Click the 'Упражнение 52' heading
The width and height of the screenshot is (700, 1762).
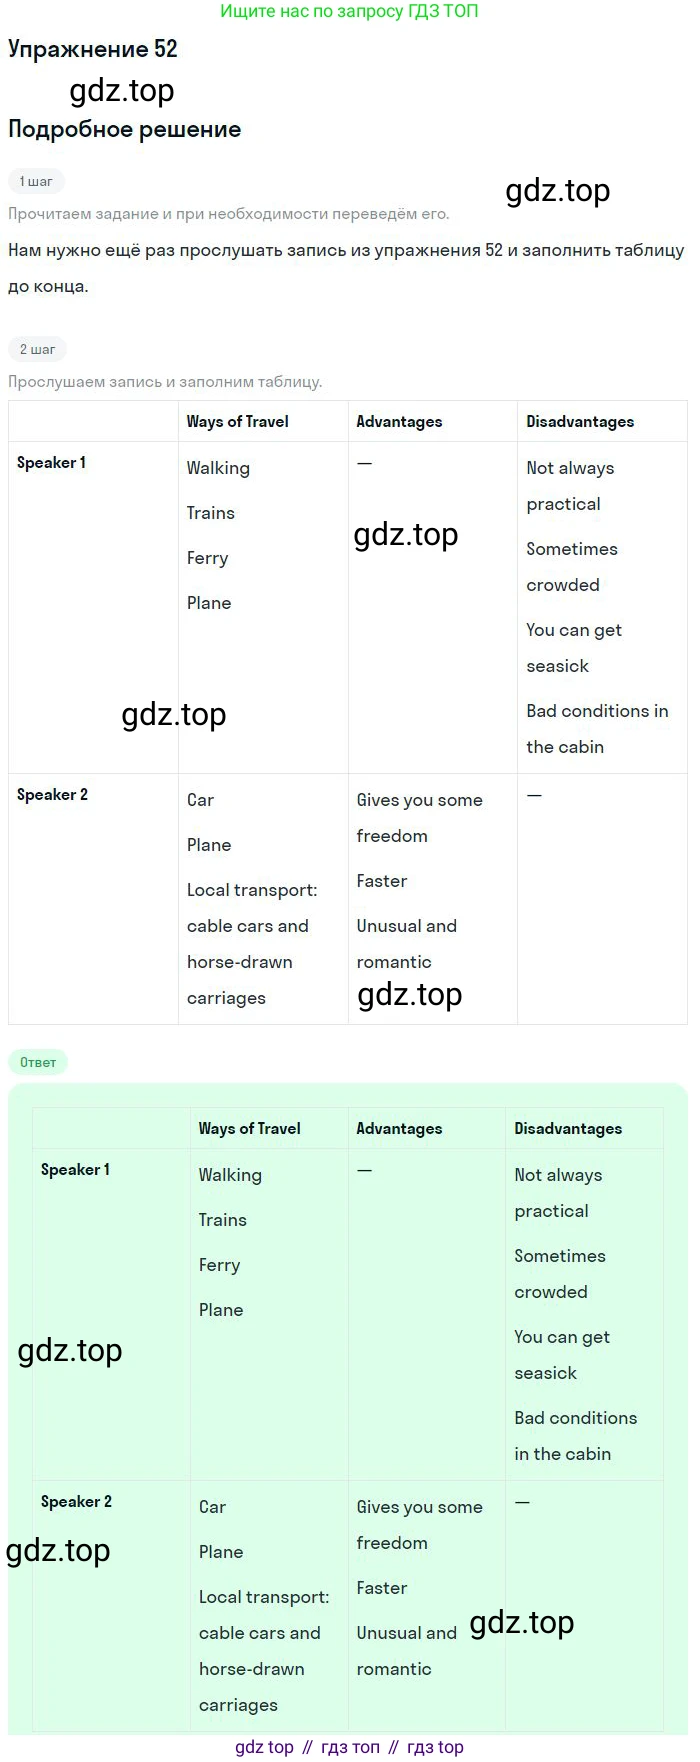click(93, 49)
